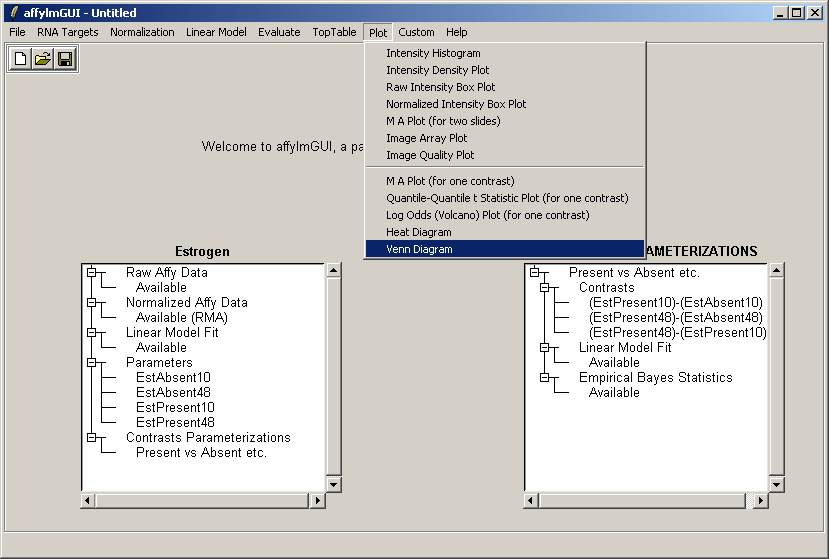Click the New file toolbar icon
This screenshot has height=559, width=829.
(x=21, y=60)
